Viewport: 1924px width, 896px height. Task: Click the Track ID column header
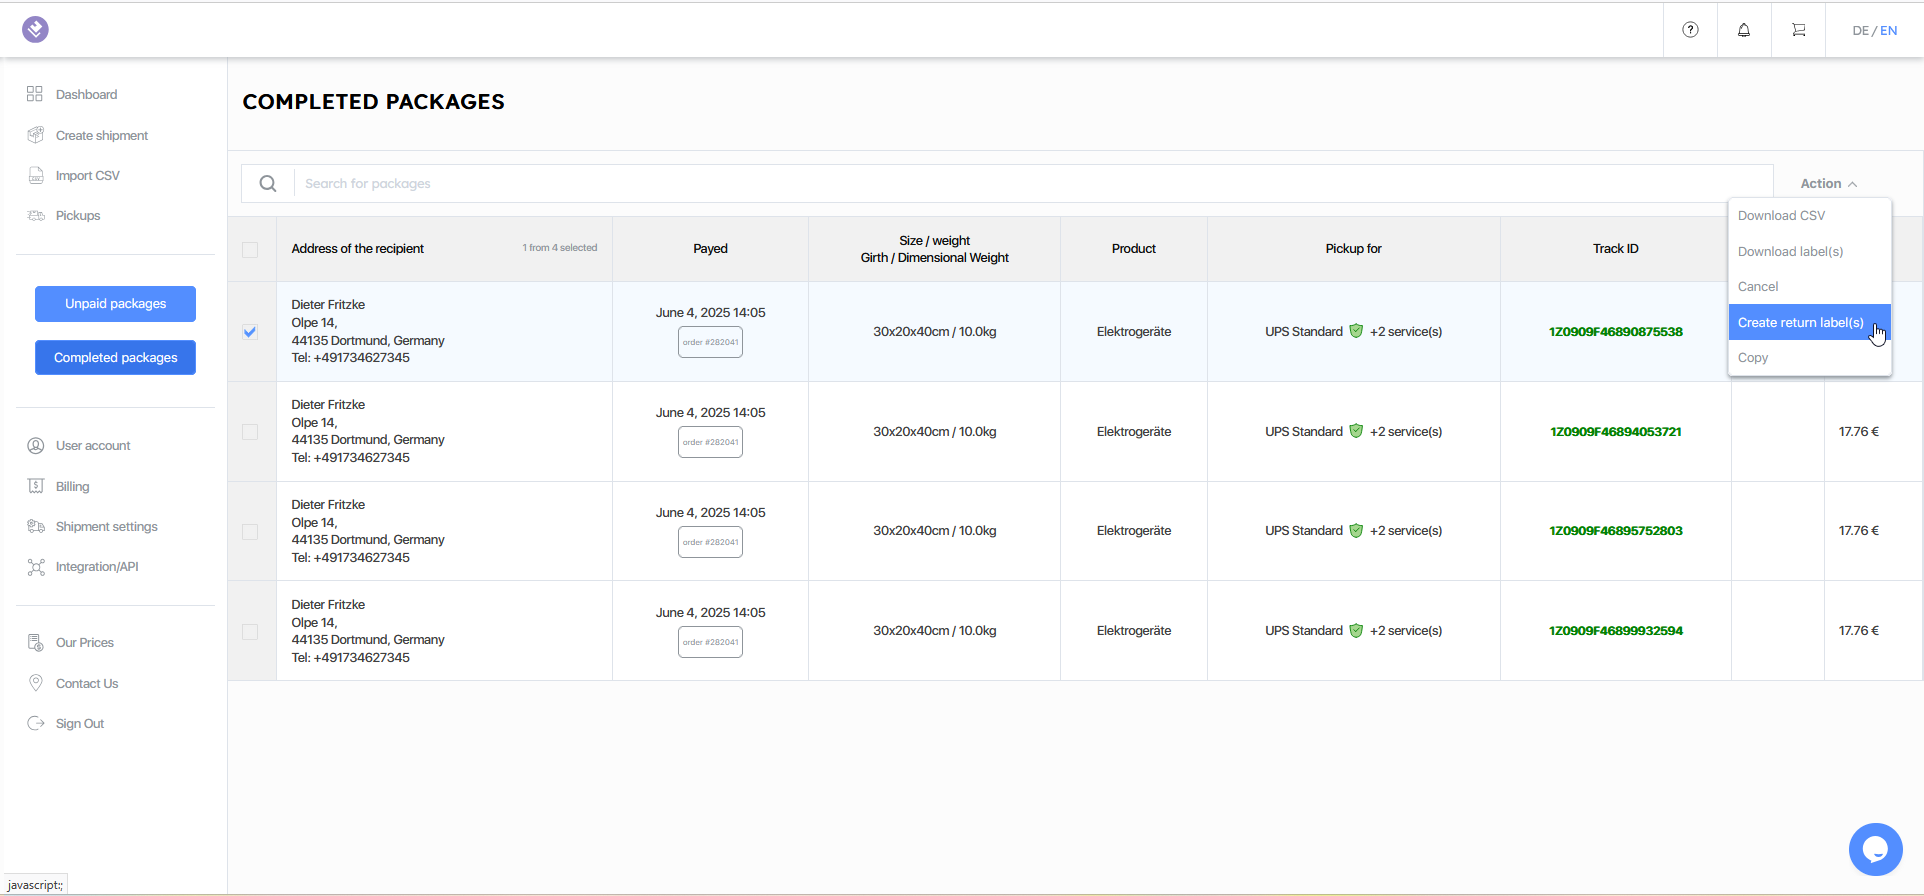1616,249
